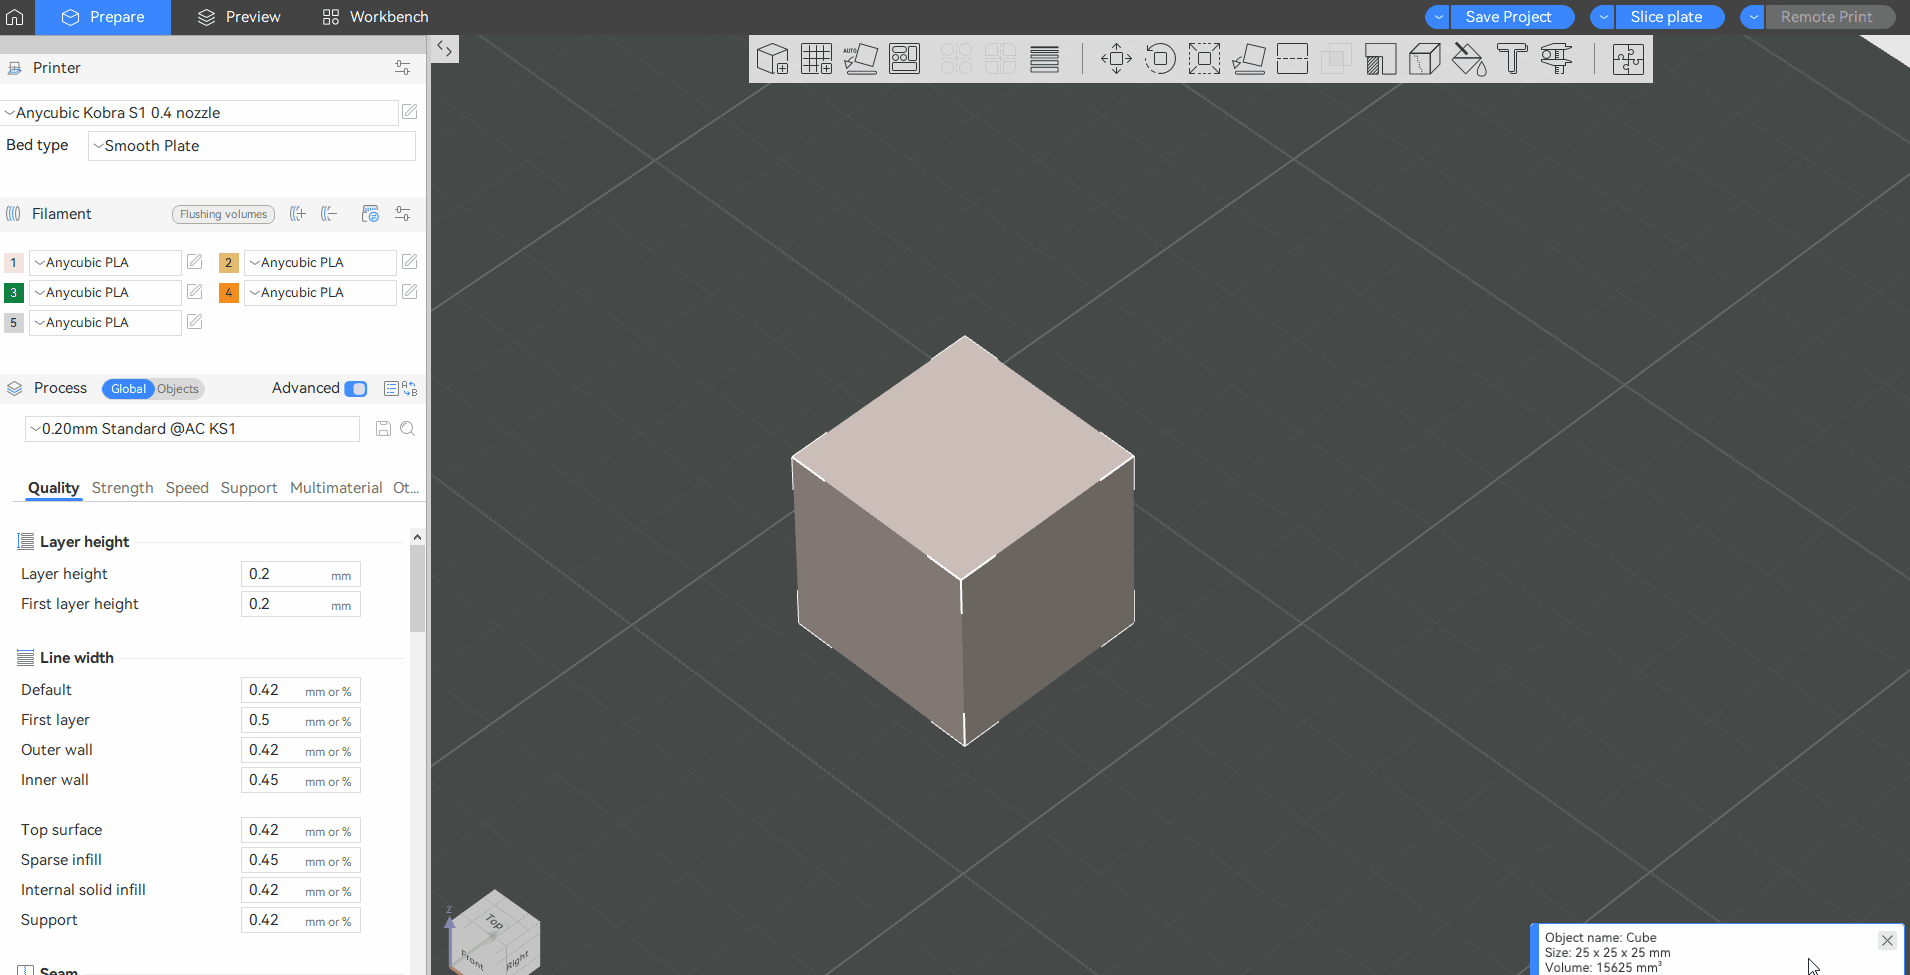Viewport: 1910px width, 975px height.
Task: Switch to the Workbench tab
Action: (x=375, y=17)
